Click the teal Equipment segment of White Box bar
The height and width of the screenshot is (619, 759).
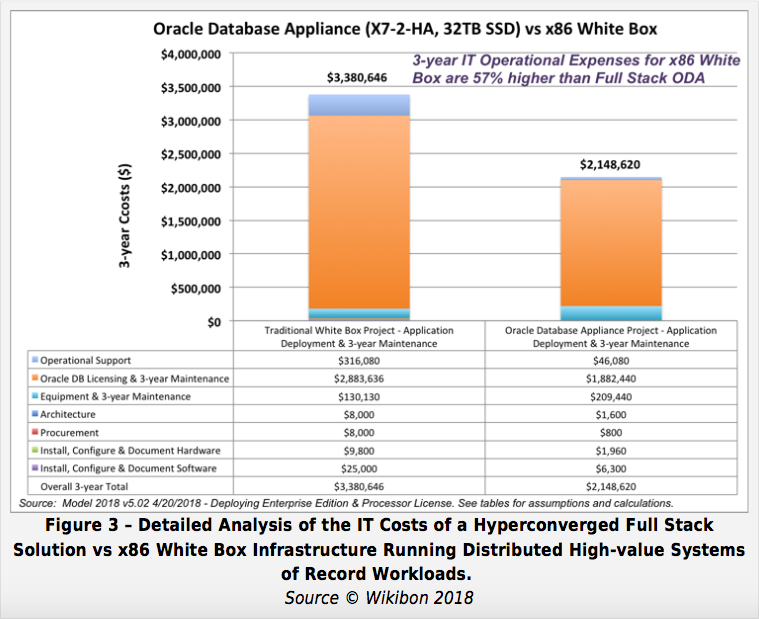(359, 313)
